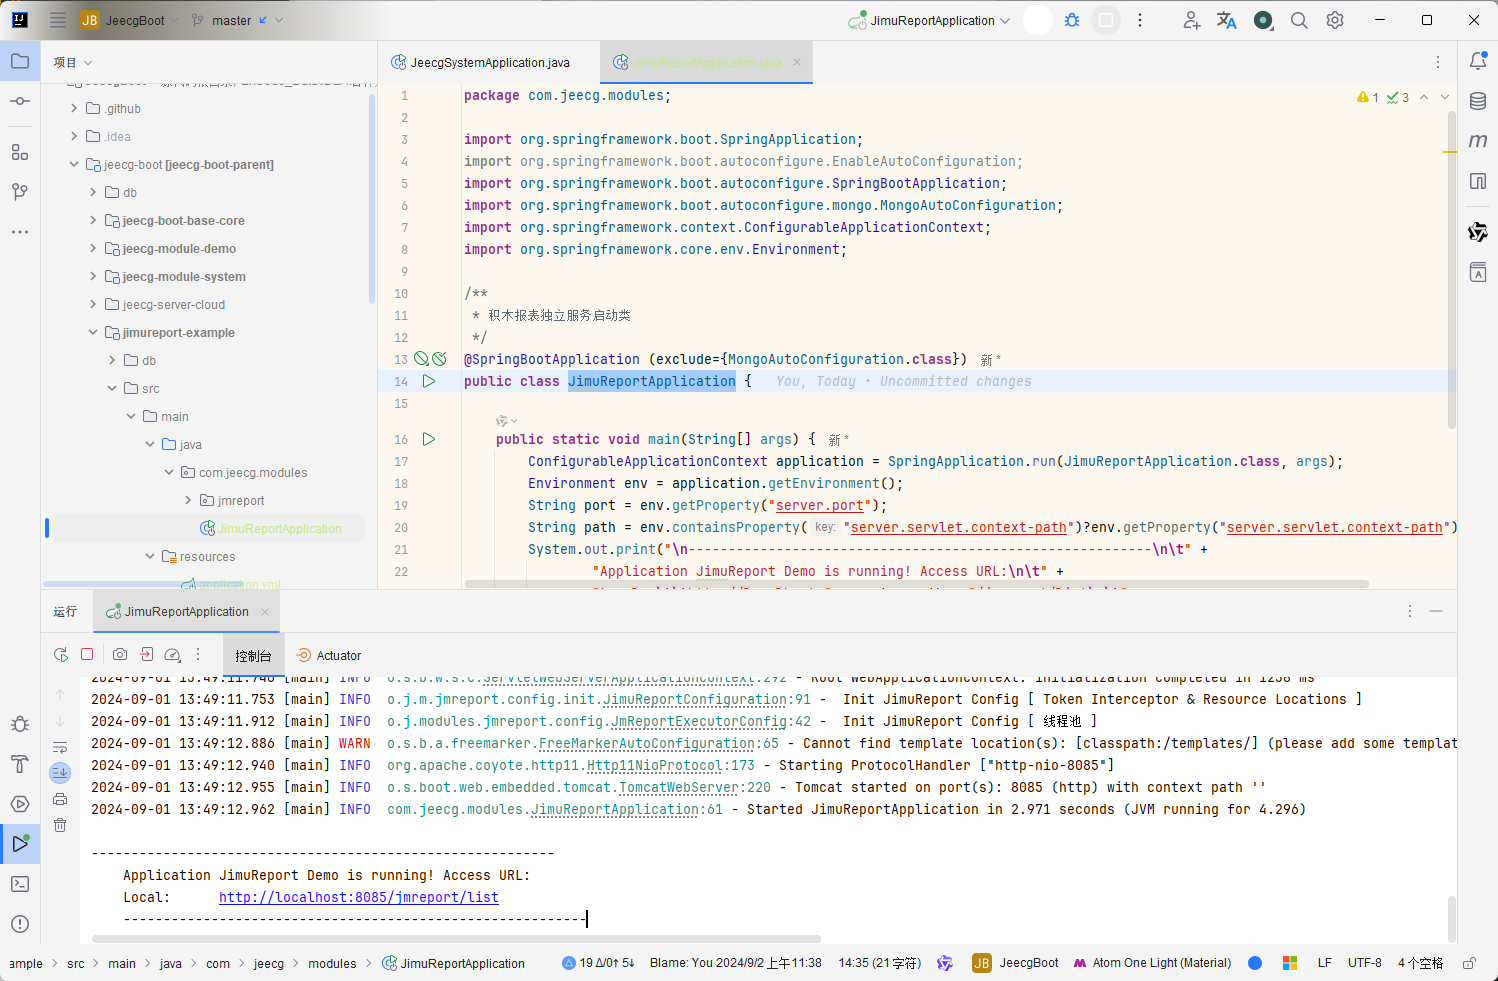Screen dimensions: 1498x981
Task: Click the Debug bug icon in top toolbar
Action: [1072, 20]
